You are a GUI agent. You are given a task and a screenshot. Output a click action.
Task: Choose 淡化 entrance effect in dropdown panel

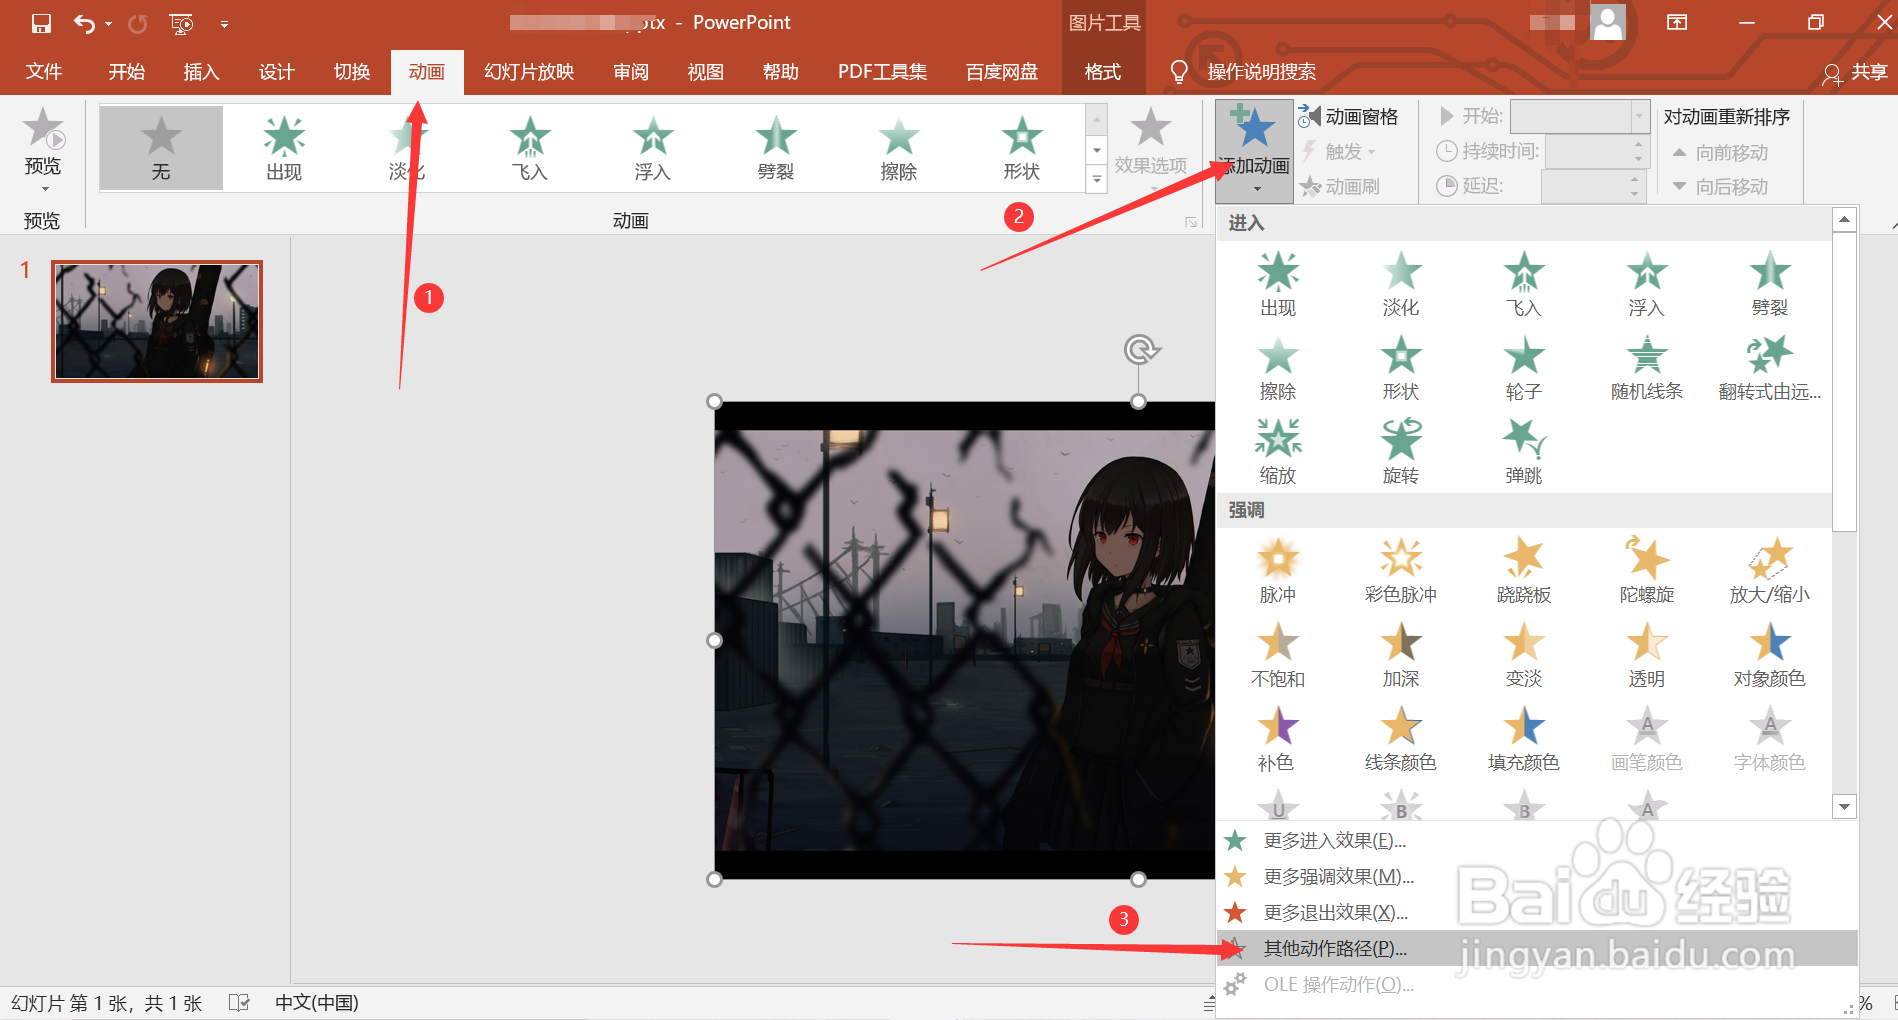point(1401,284)
